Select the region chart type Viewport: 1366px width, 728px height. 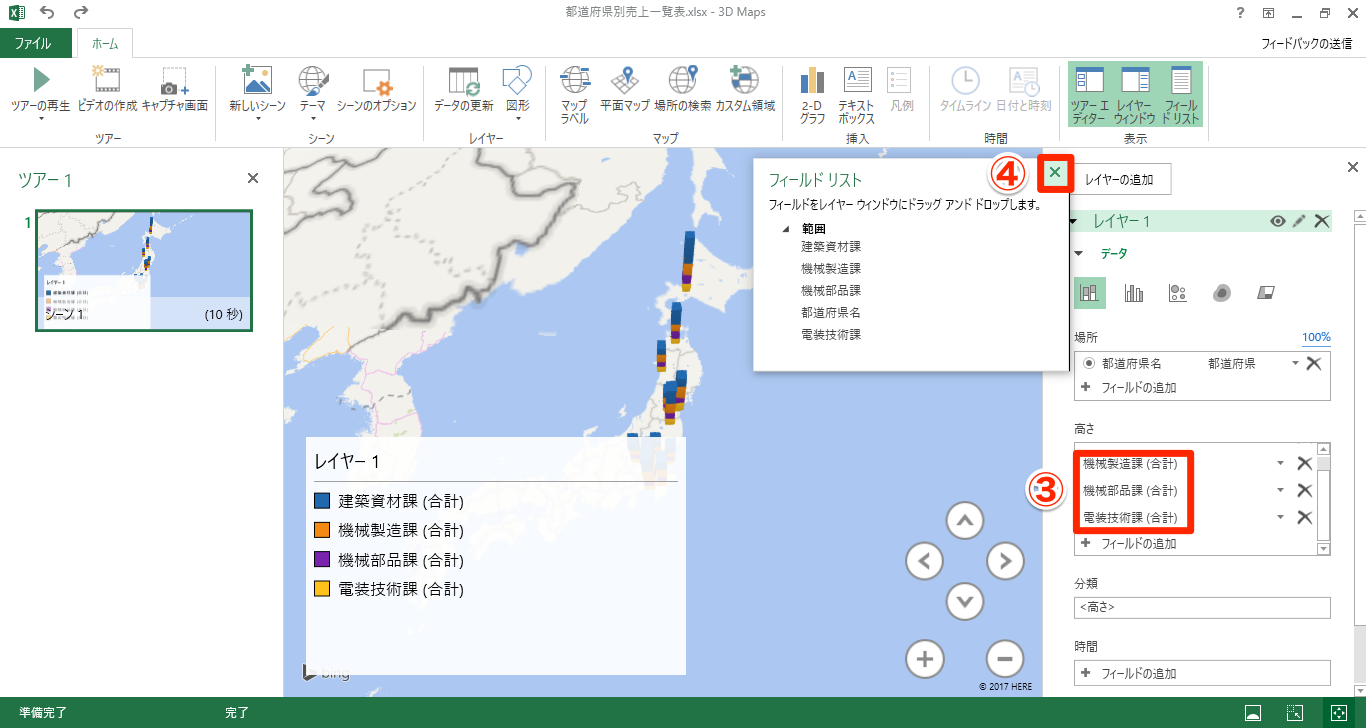coord(1265,293)
